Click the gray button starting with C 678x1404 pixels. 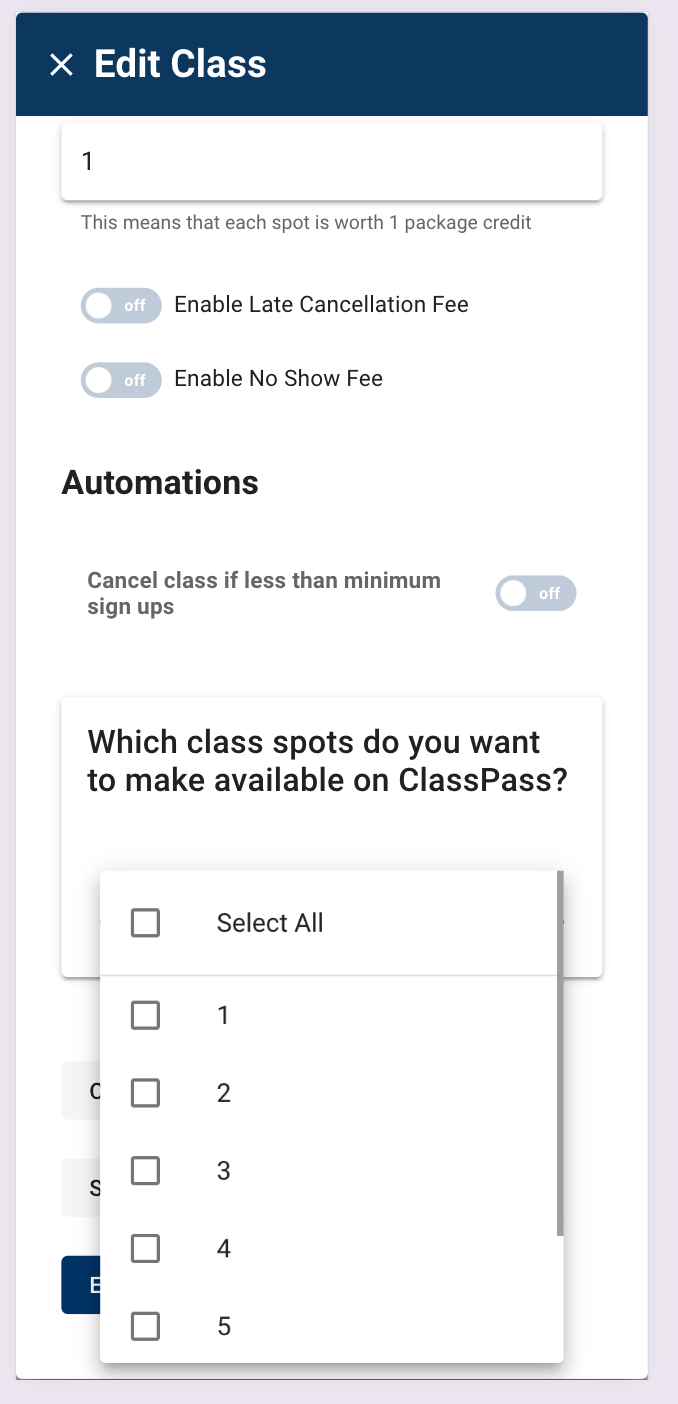pyautogui.click(x=81, y=1091)
